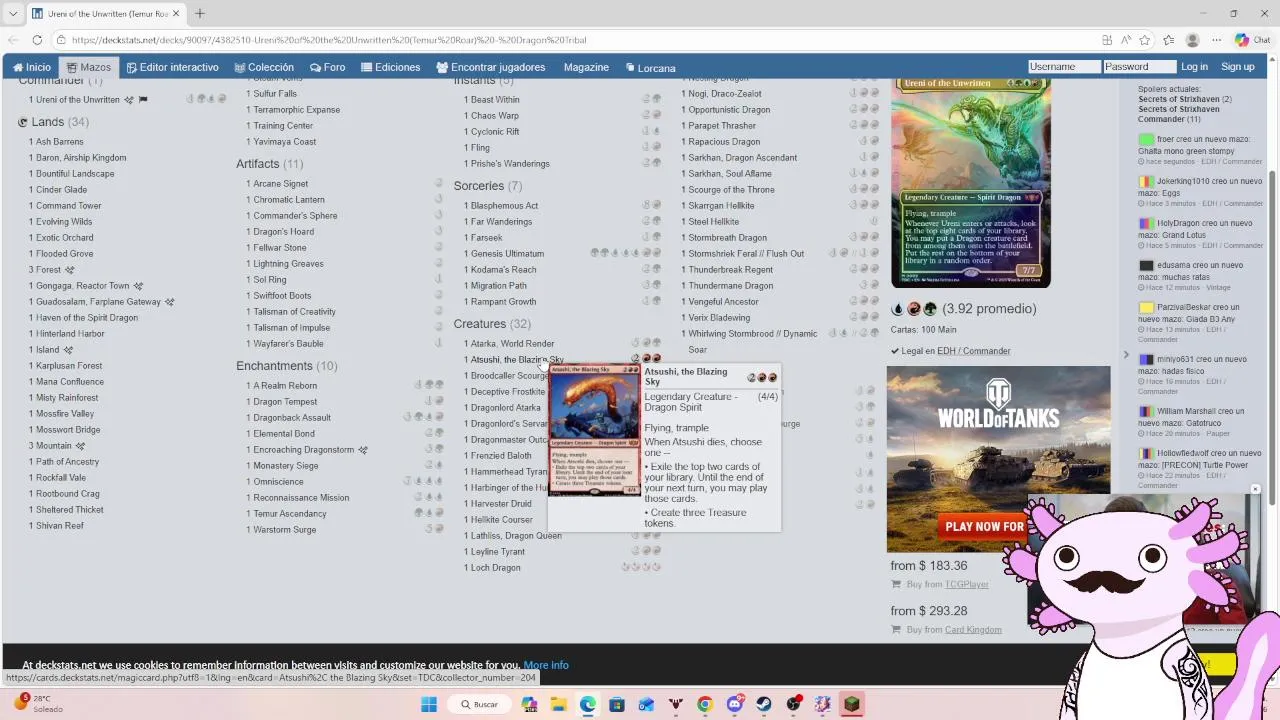Open the Copilot Chat button
1280x720 pixels.
[x=1252, y=40]
